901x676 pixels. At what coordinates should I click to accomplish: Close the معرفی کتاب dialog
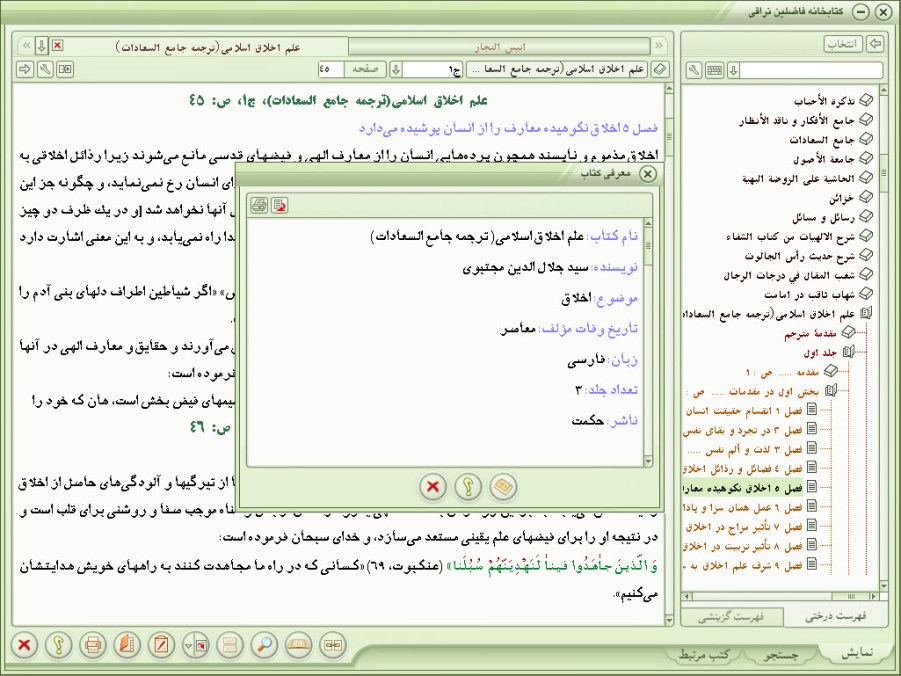pos(648,174)
